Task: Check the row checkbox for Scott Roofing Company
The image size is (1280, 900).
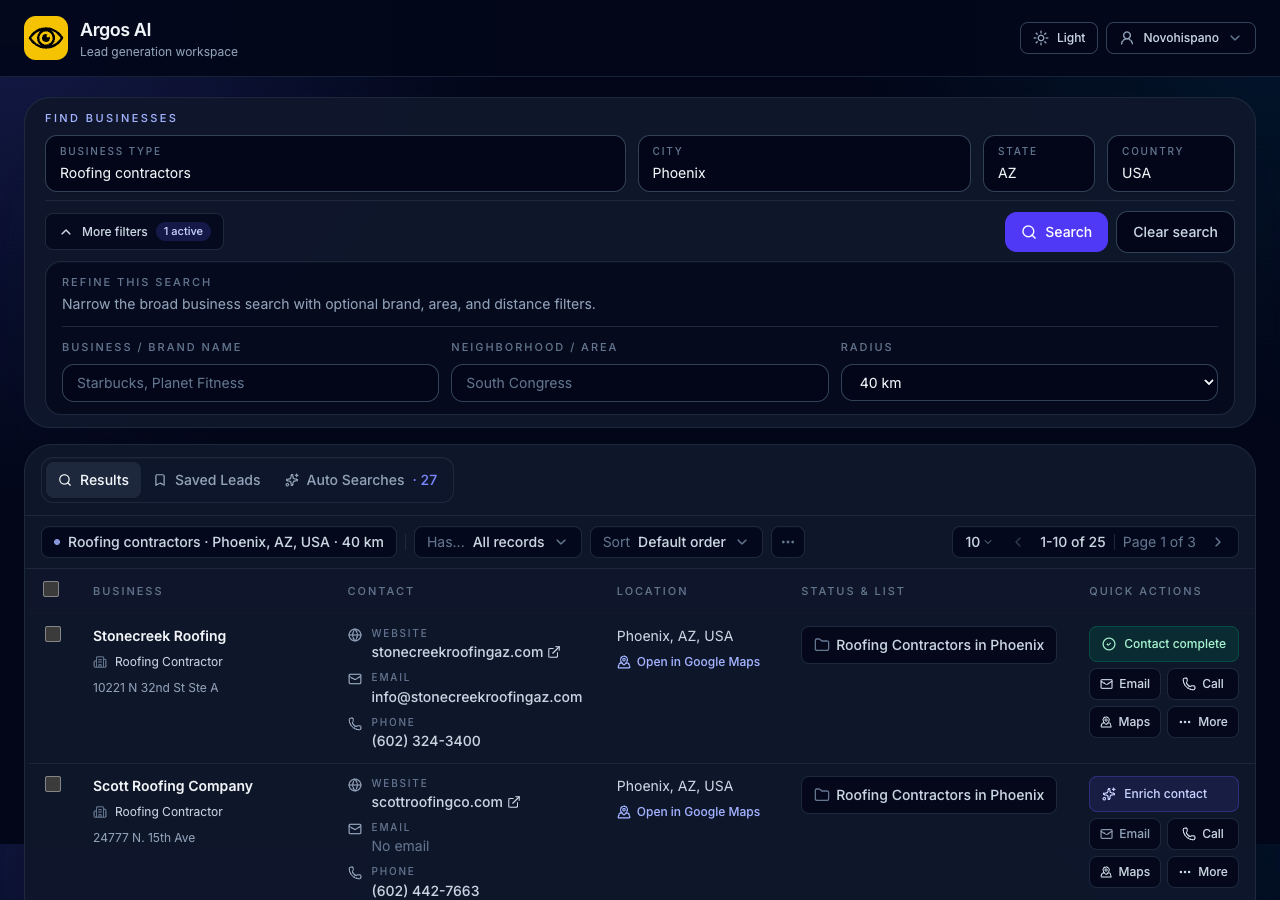Action: (53, 784)
